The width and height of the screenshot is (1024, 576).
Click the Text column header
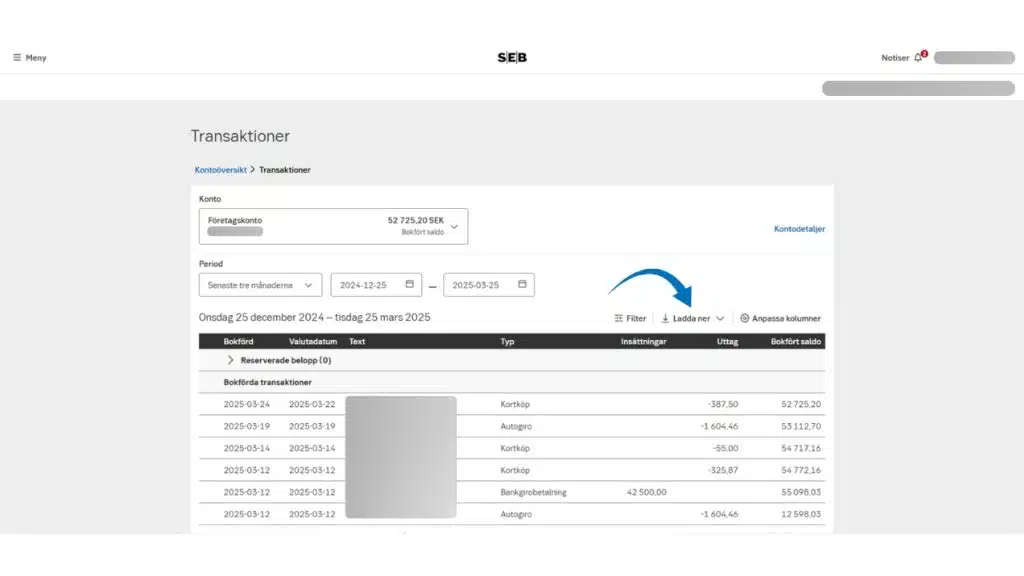click(x=357, y=341)
